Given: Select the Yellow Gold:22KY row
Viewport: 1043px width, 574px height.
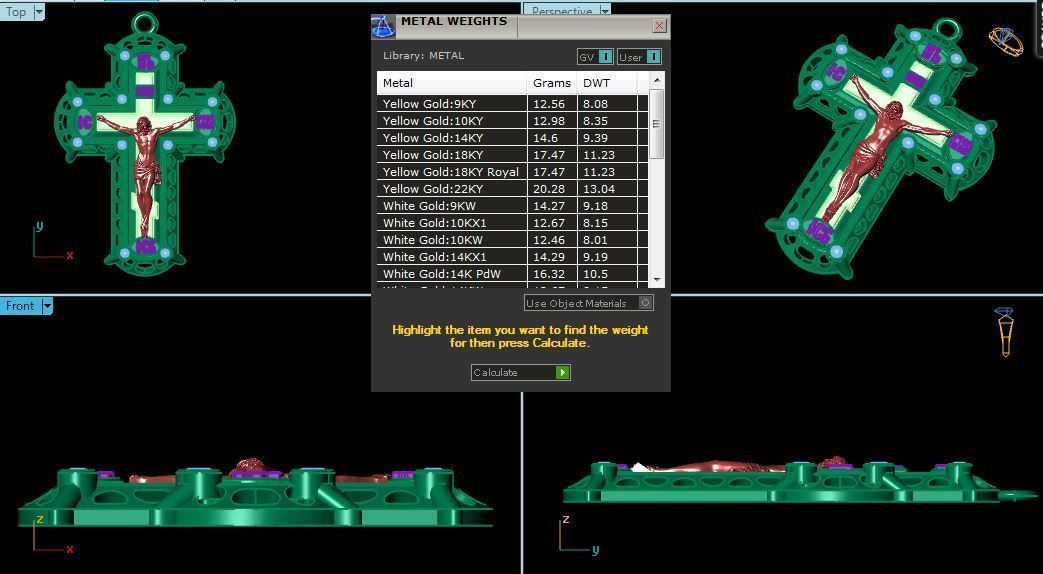Looking at the screenshot, I should click(x=512, y=189).
